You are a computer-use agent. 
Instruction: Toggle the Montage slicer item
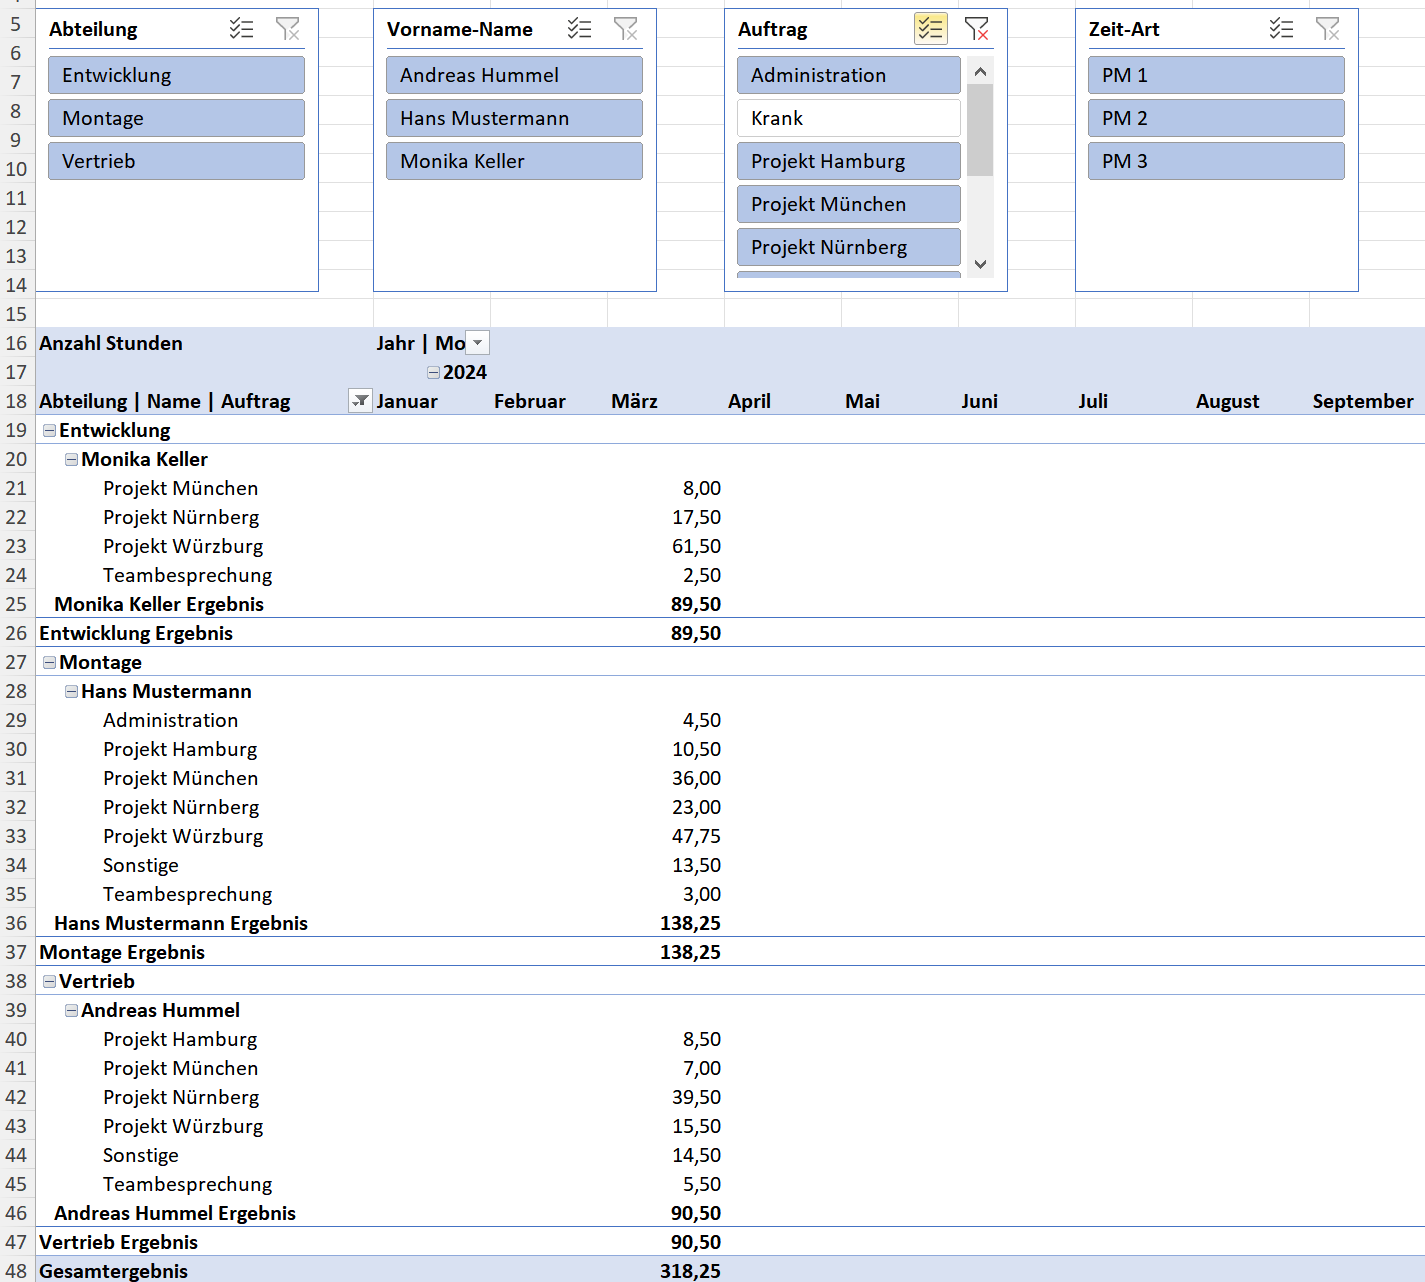[176, 118]
